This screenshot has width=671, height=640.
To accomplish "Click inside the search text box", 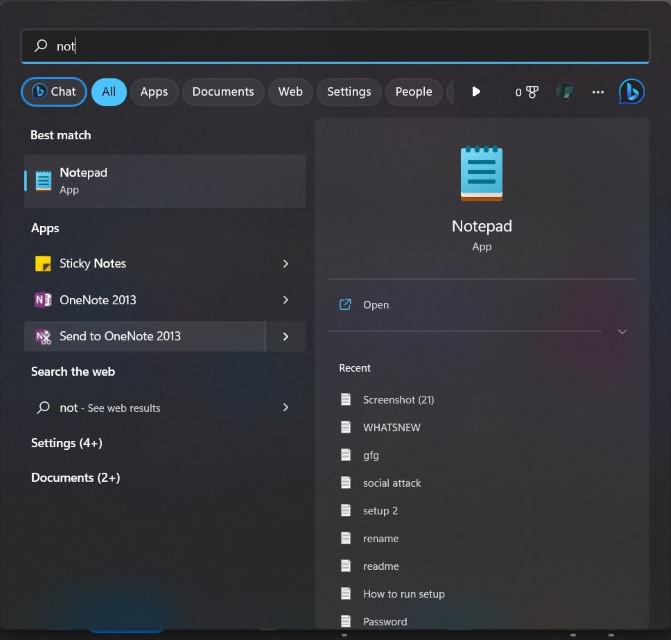I will pos(336,46).
